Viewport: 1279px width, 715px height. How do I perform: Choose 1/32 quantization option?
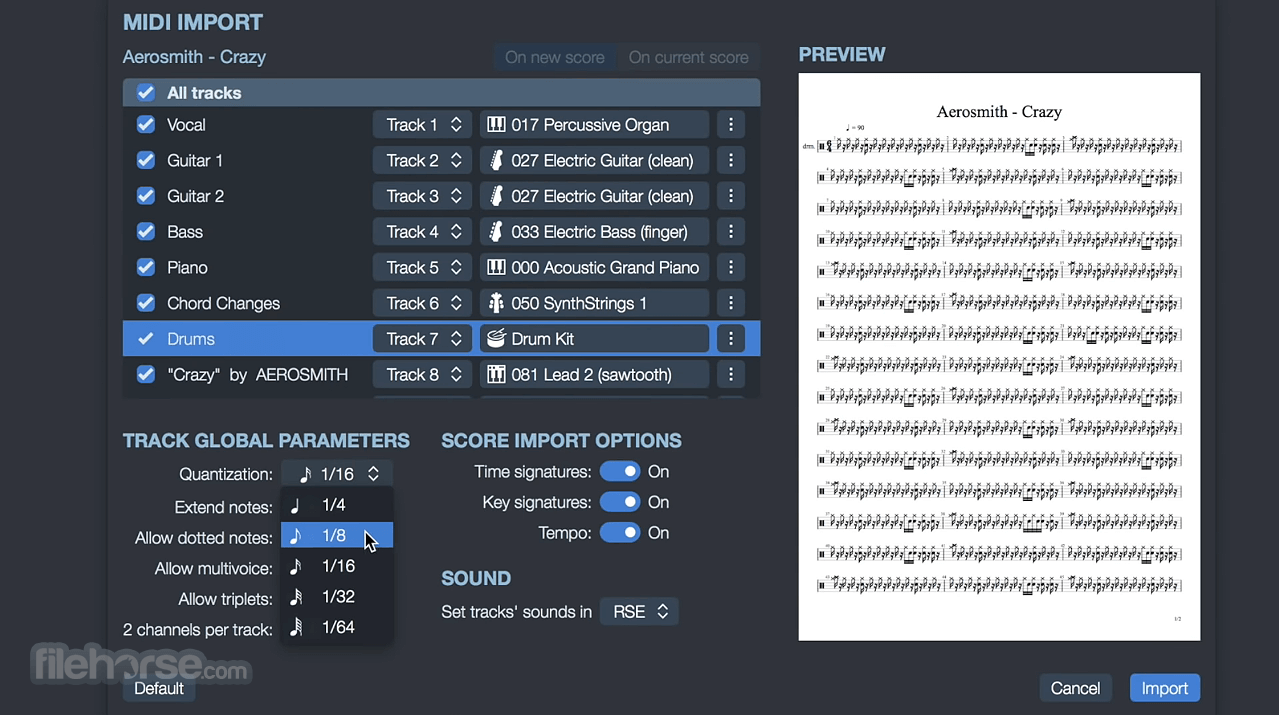337,597
